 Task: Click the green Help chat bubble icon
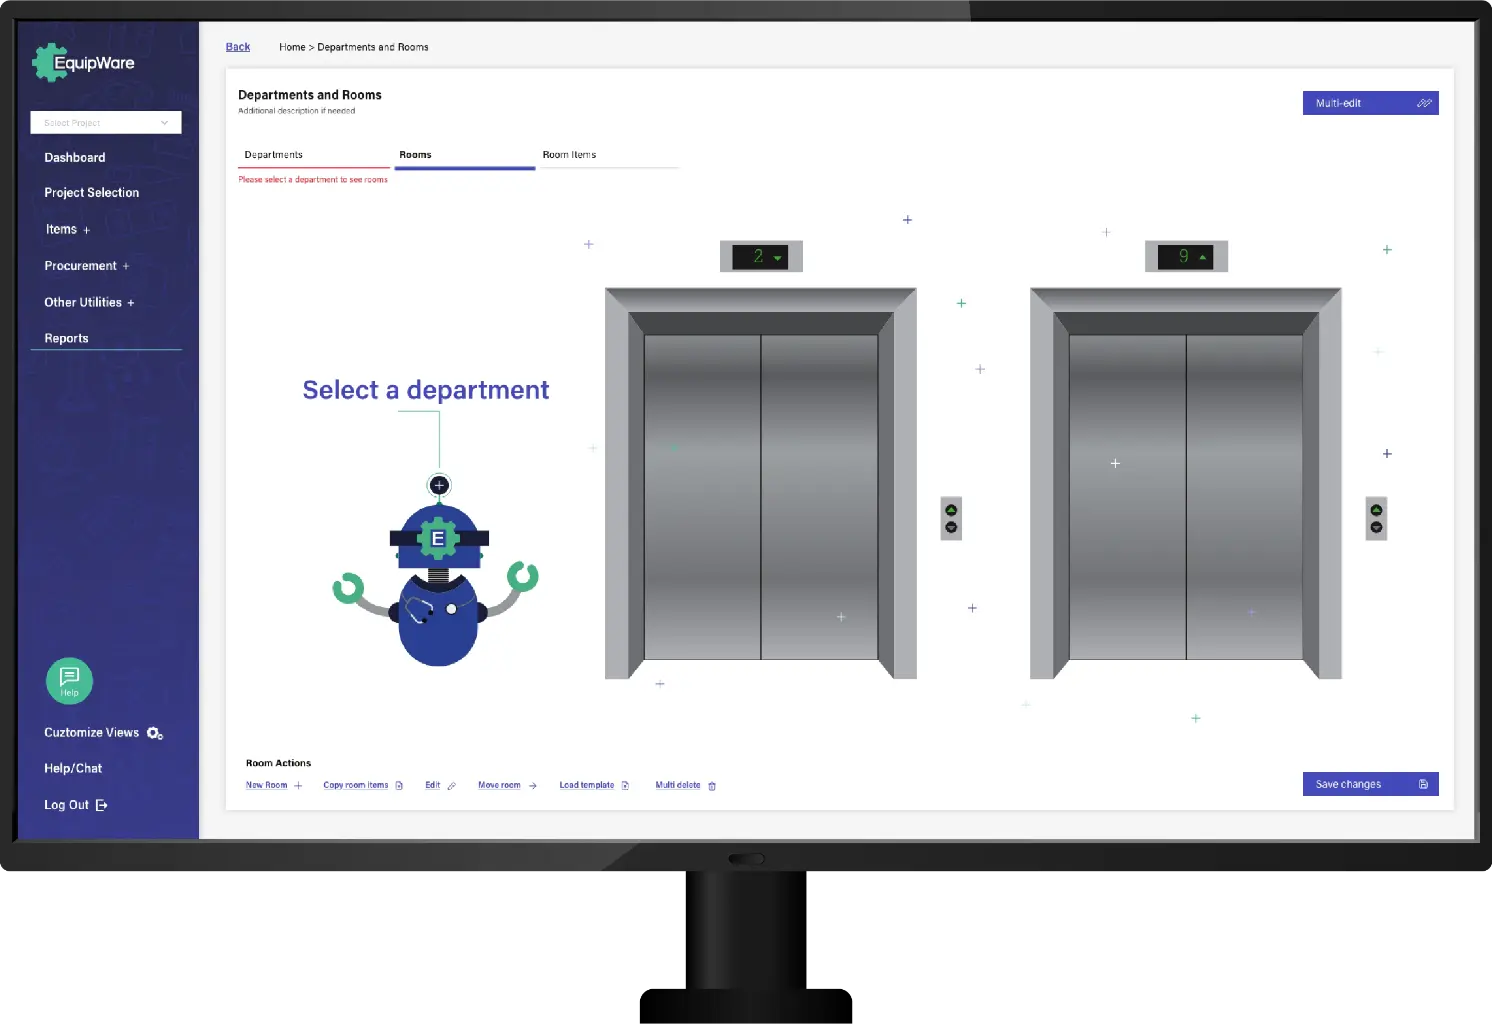pos(69,680)
